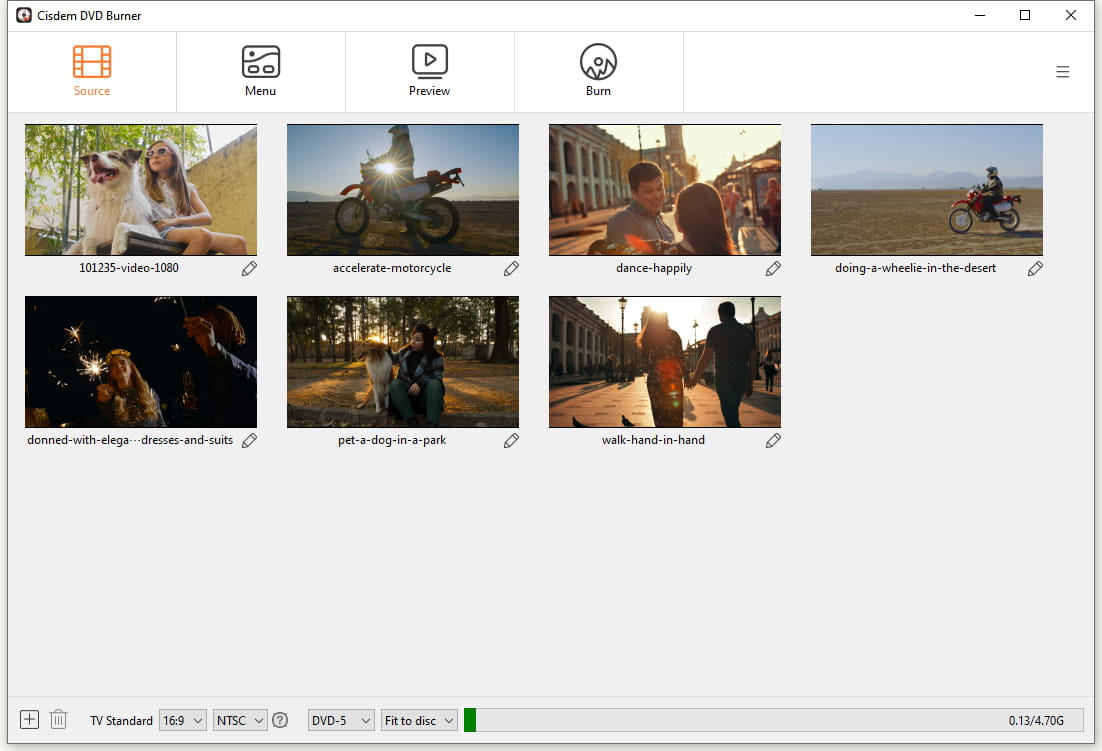Click the pencil icon next to walk-hand-in-hand

[x=773, y=441]
